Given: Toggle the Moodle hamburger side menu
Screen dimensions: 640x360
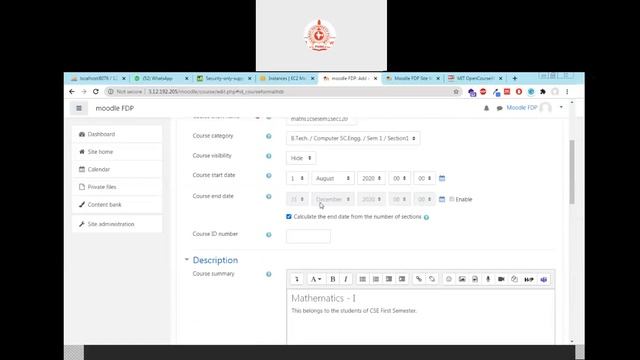Looking at the screenshot, I should (x=79, y=108).
